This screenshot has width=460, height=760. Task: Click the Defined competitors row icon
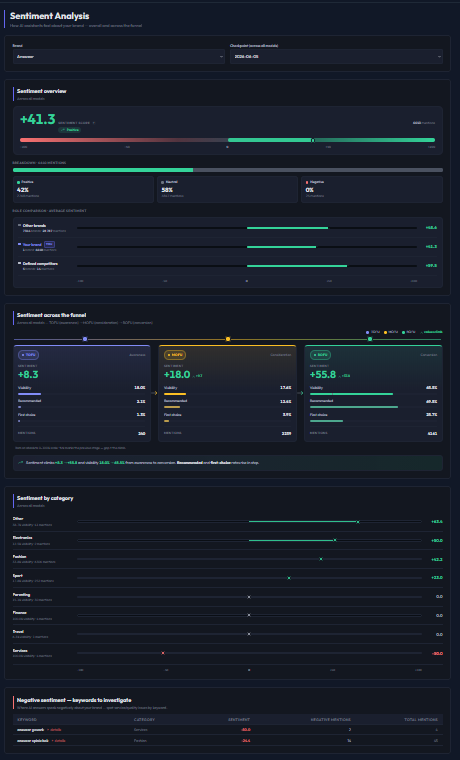(19, 263)
